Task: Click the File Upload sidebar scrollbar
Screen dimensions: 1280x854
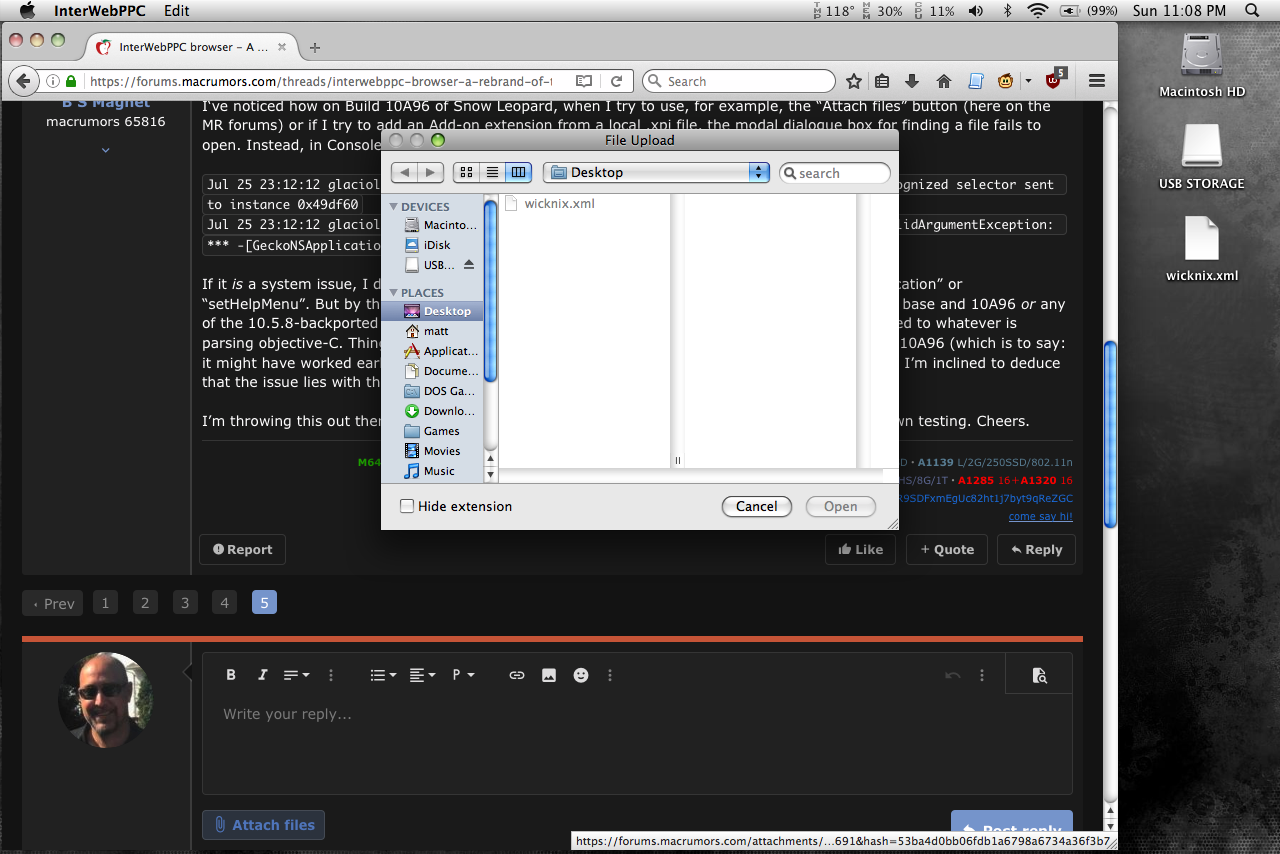Action: pyautogui.click(x=490, y=290)
